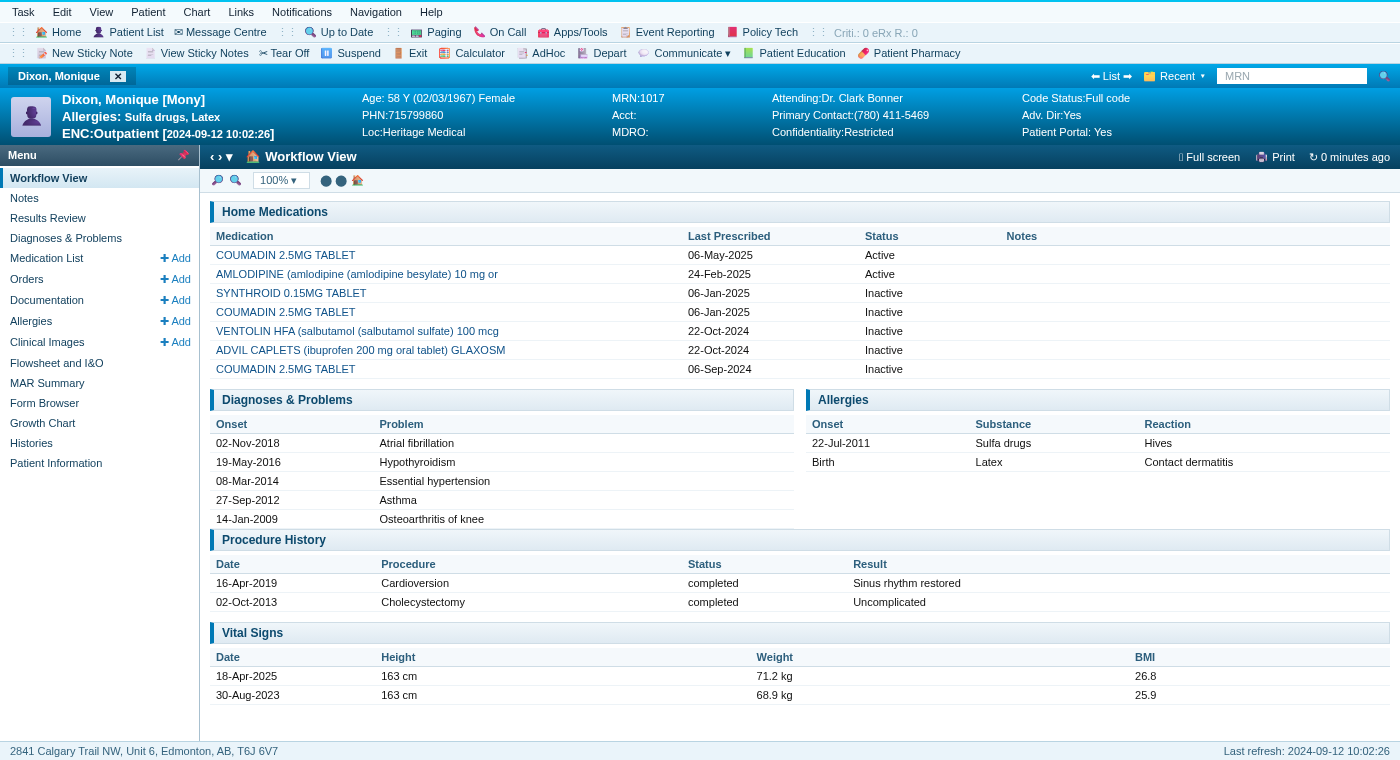Expand the Communicate dropdown
Screen dimensions: 1400x760
point(684,53)
